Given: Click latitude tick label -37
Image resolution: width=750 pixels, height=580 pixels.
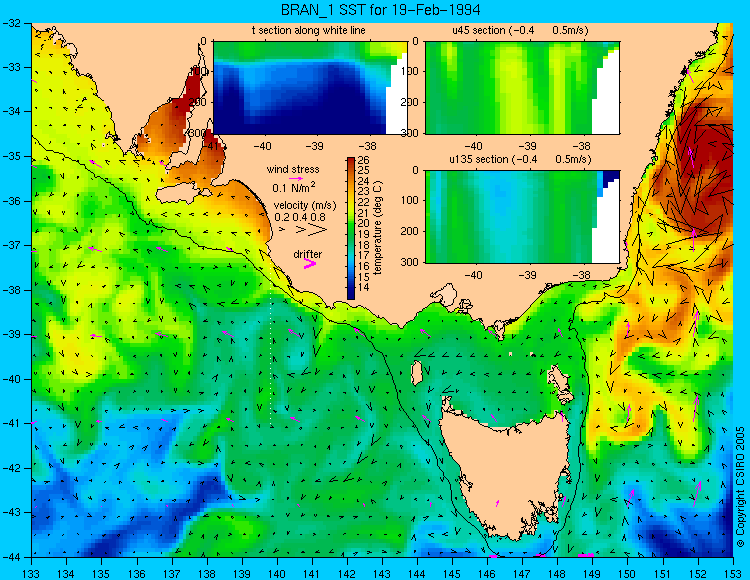Looking at the screenshot, I should (12, 245).
